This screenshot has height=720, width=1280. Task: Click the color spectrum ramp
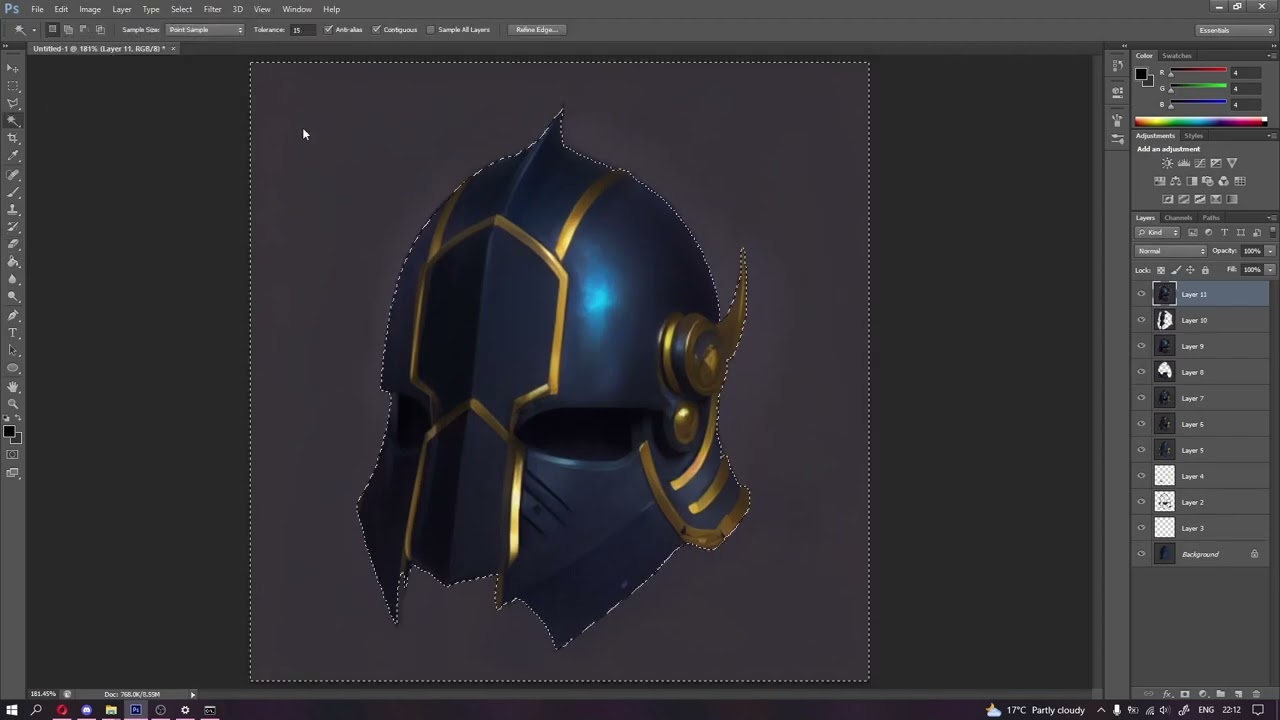click(1201, 121)
